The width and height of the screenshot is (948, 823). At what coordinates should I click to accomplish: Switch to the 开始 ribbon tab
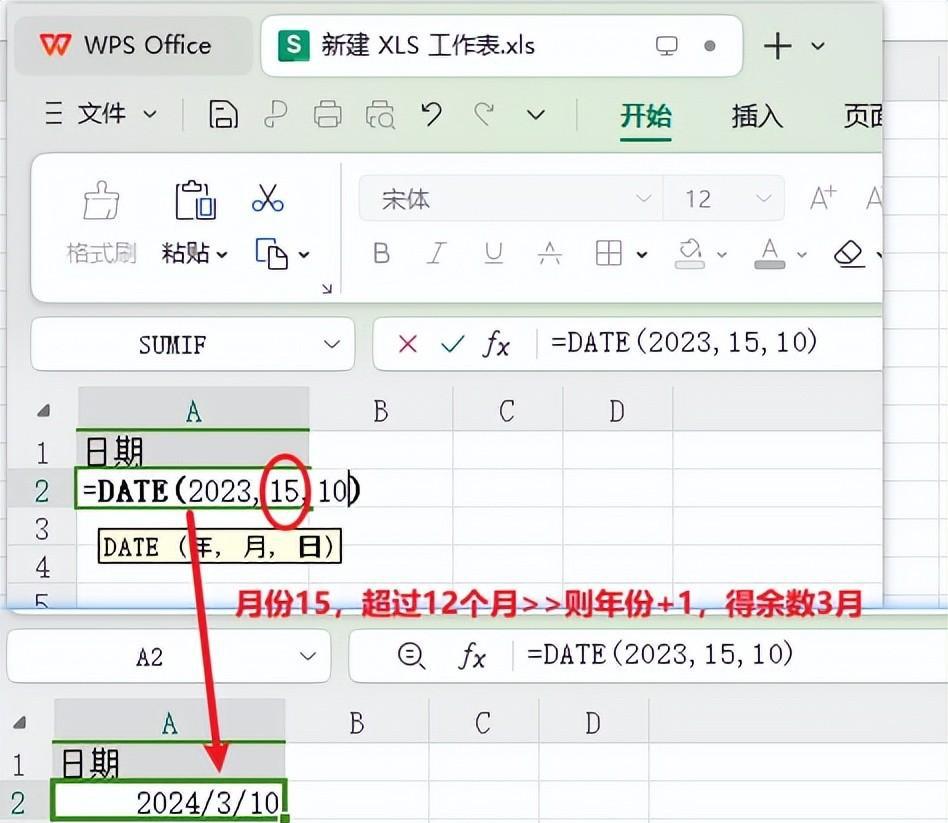pyautogui.click(x=646, y=115)
